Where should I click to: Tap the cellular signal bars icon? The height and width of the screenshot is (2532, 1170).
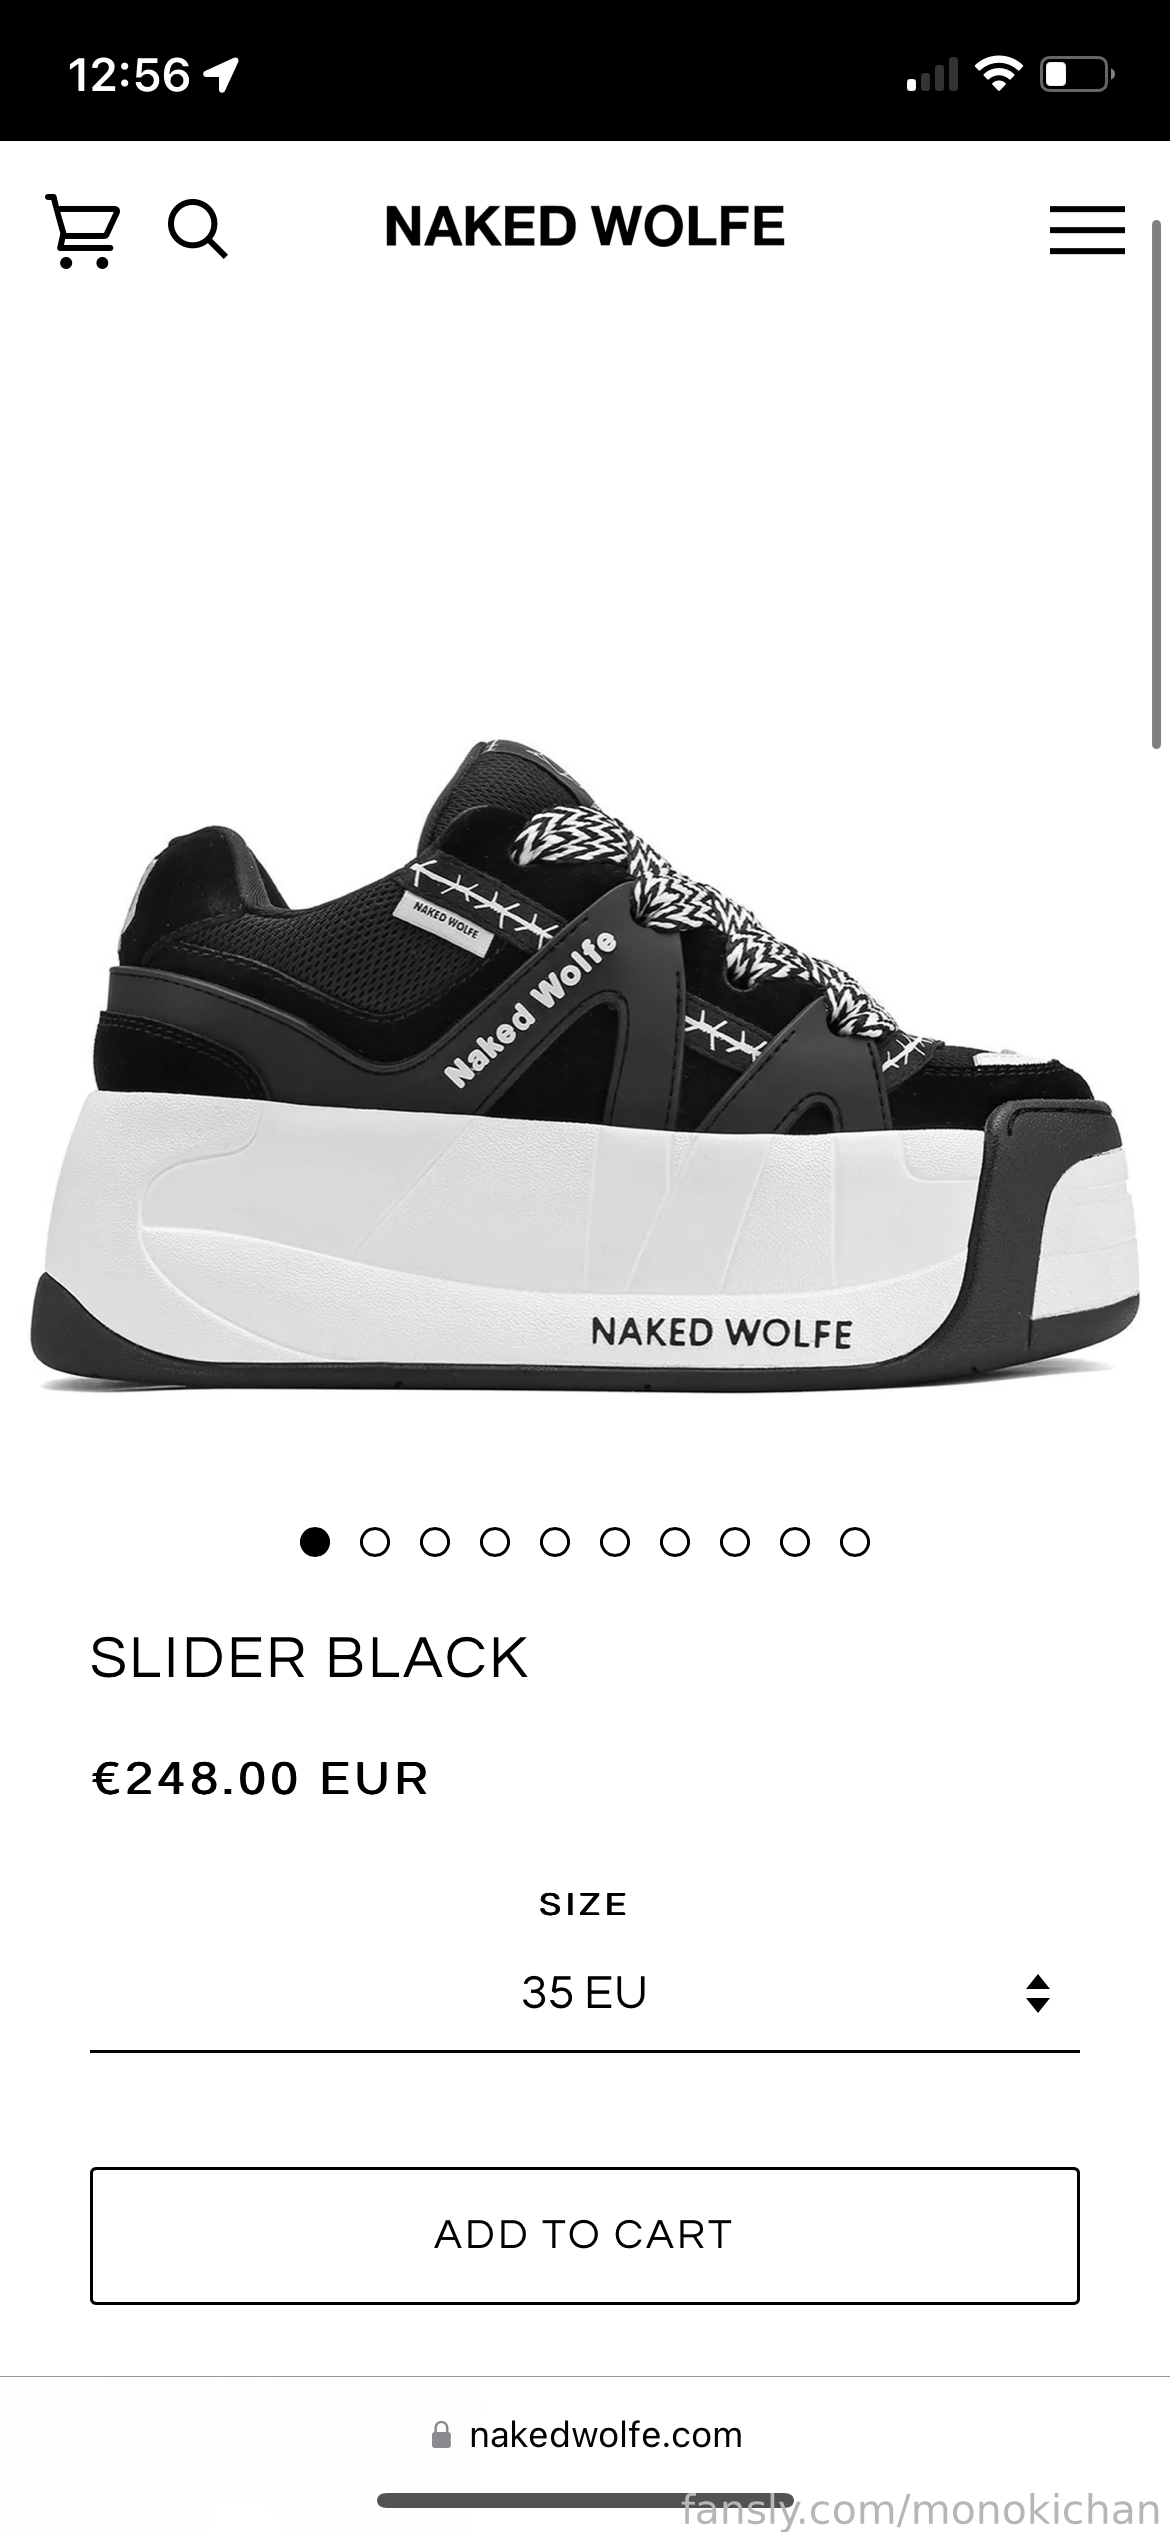[932, 75]
